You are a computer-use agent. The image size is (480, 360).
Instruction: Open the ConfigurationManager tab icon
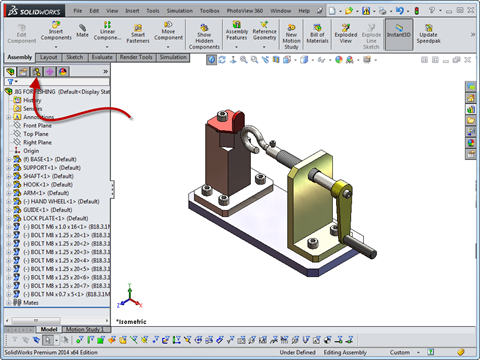tap(36, 71)
